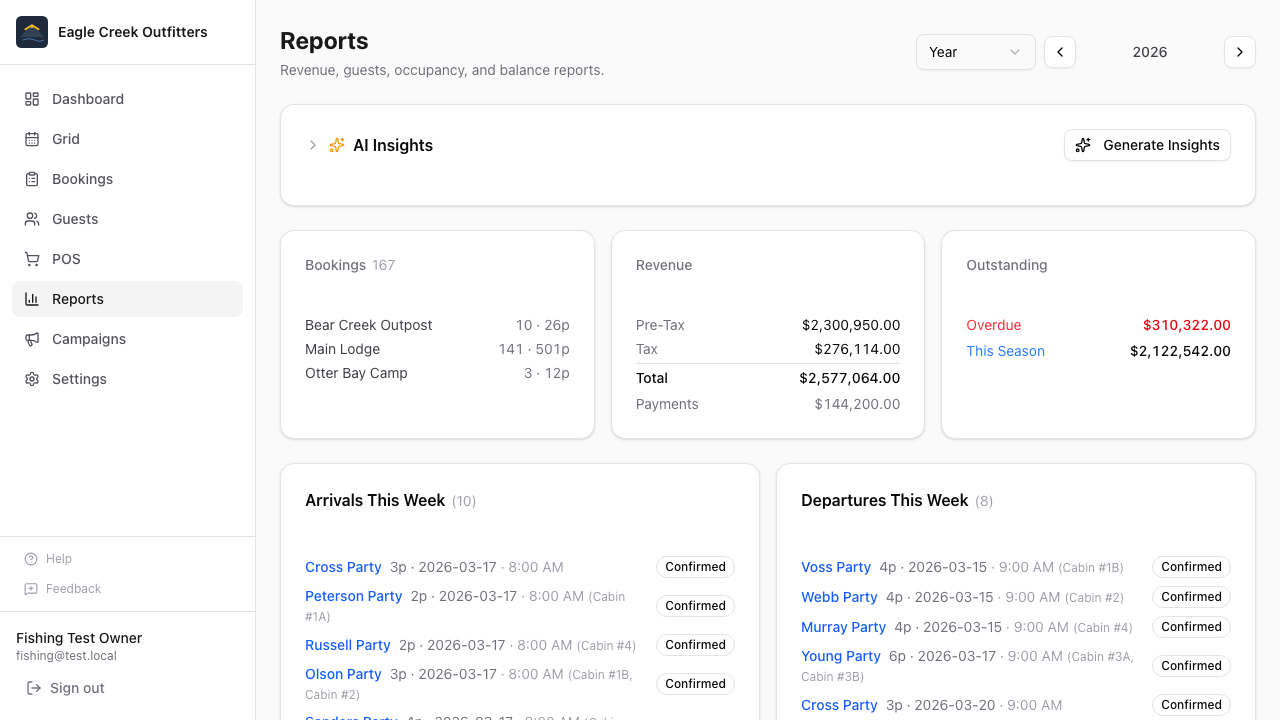Click the Confirmed badge on Voss Party

(1191, 567)
